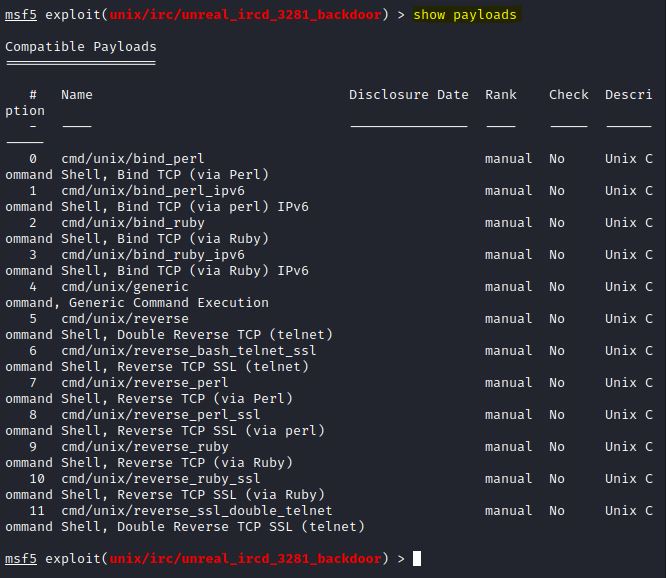Viewport: 666px width, 578px height.
Task: Click the cmd/unix/reverse_ruby_ssl payload entry
Action: pos(160,479)
